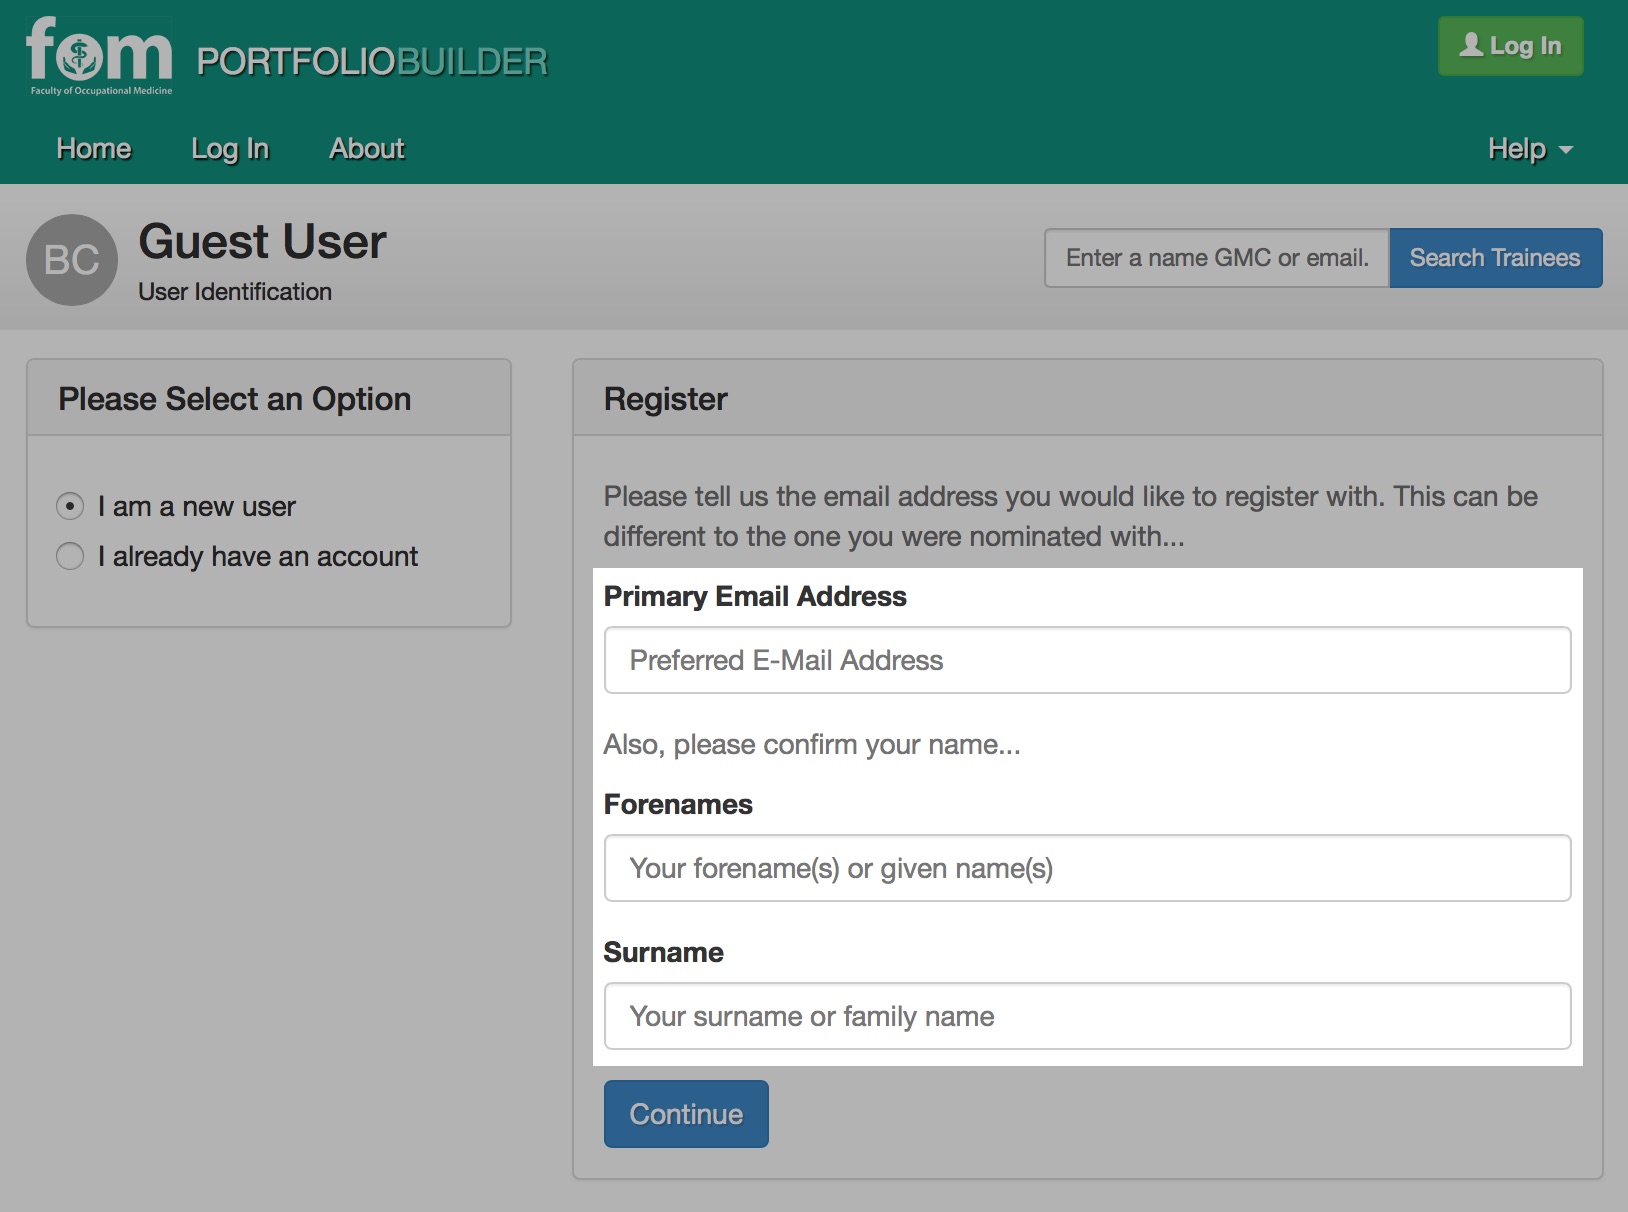Click the 'Primary Email Address' label
Screen dimensions: 1628x1212
pyautogui.click(x=755, y=596)
